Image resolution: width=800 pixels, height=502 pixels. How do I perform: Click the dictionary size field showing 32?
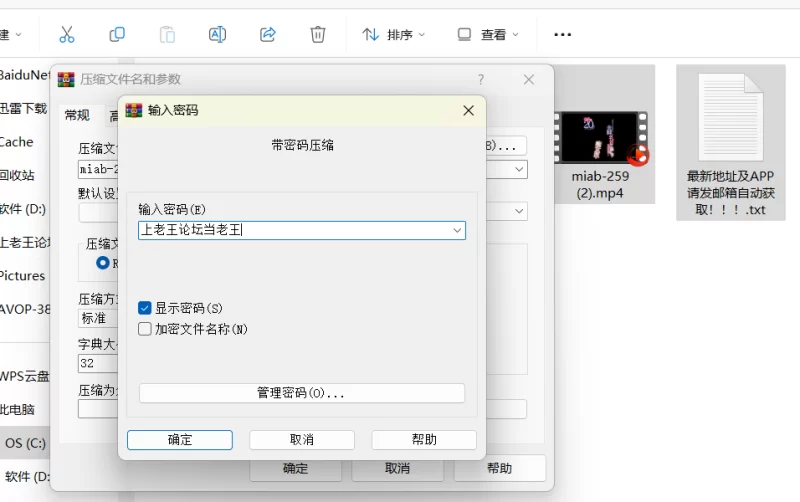point(98,363)
